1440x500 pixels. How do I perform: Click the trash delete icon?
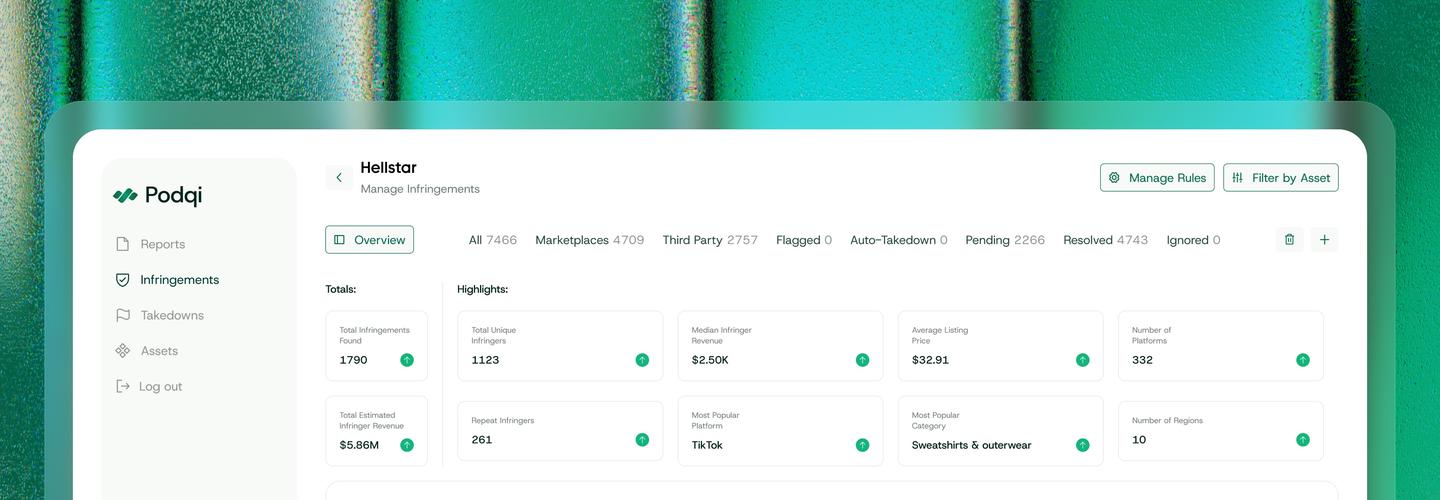[x=1289, y=240]
